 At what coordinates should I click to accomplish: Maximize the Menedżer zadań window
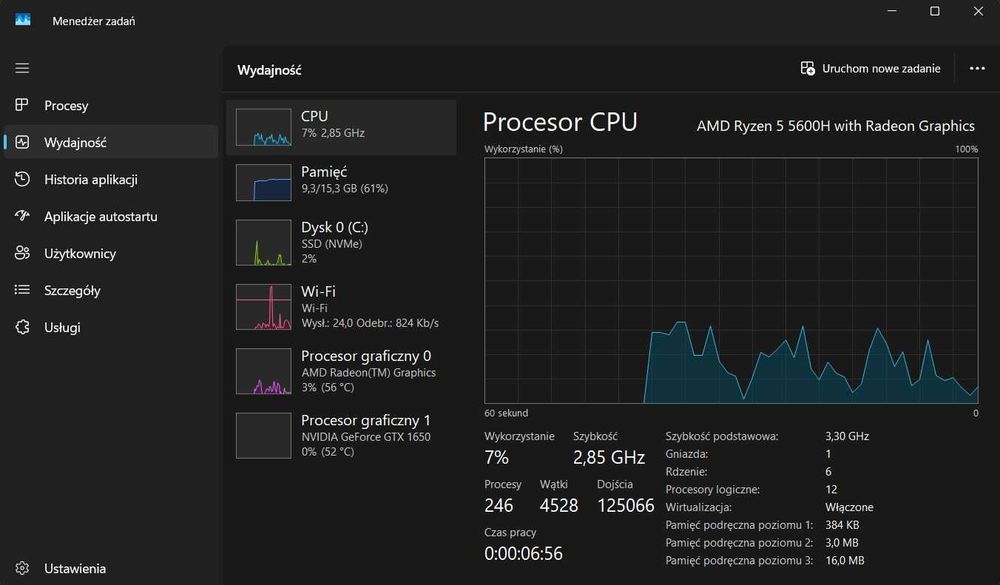click(x=934, y=11)
